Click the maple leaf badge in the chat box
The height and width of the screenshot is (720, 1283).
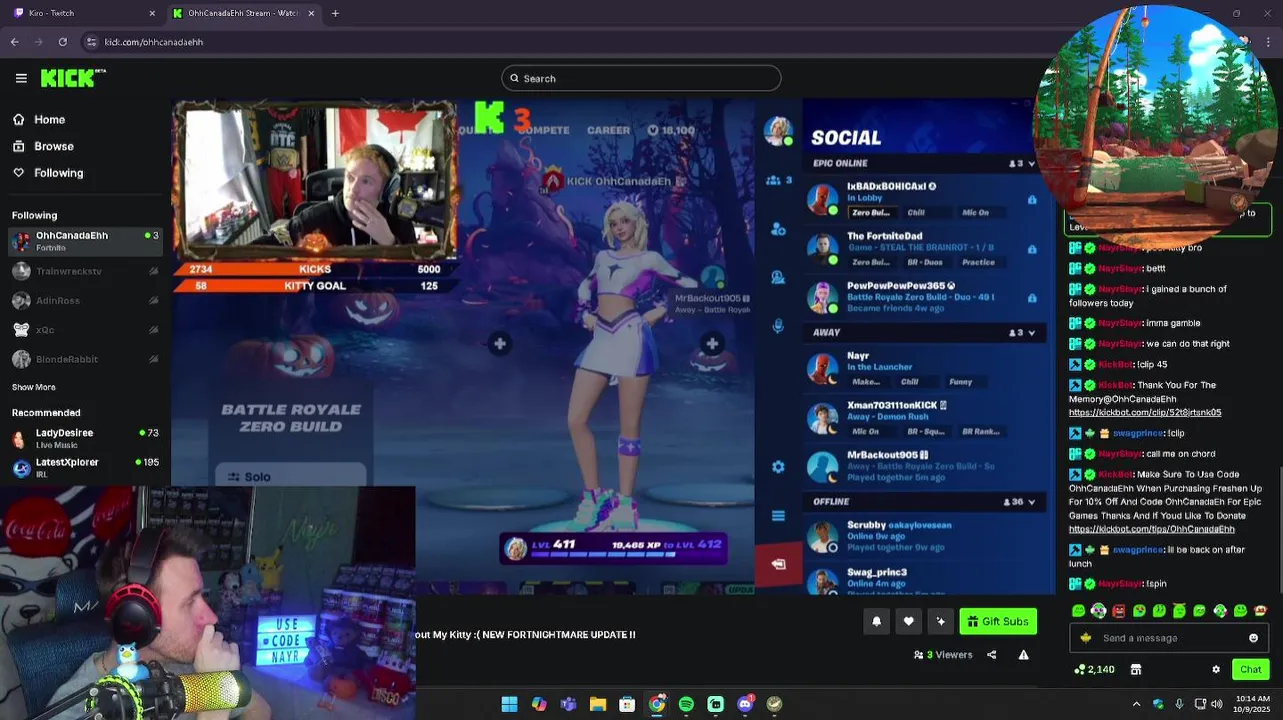tap(1086, 638)
